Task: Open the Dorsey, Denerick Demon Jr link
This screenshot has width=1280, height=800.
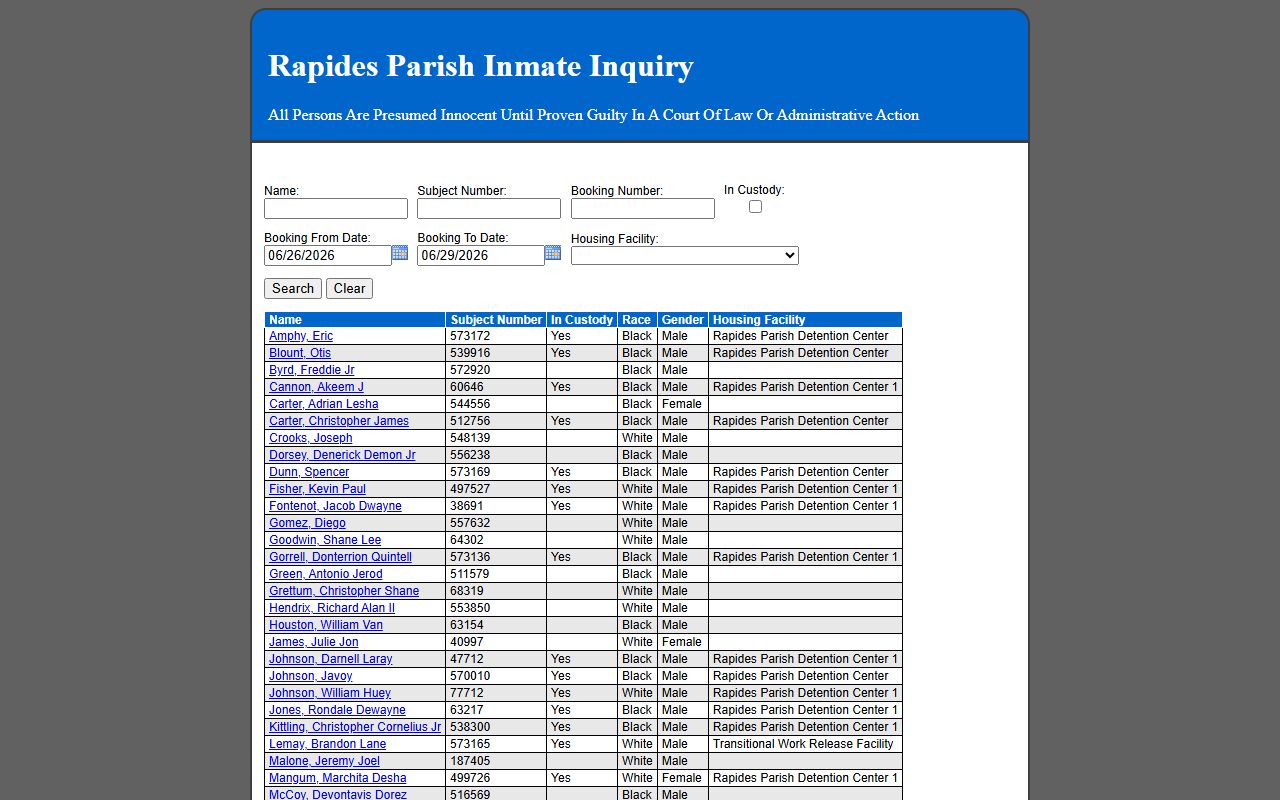Action: pos(342,455)
